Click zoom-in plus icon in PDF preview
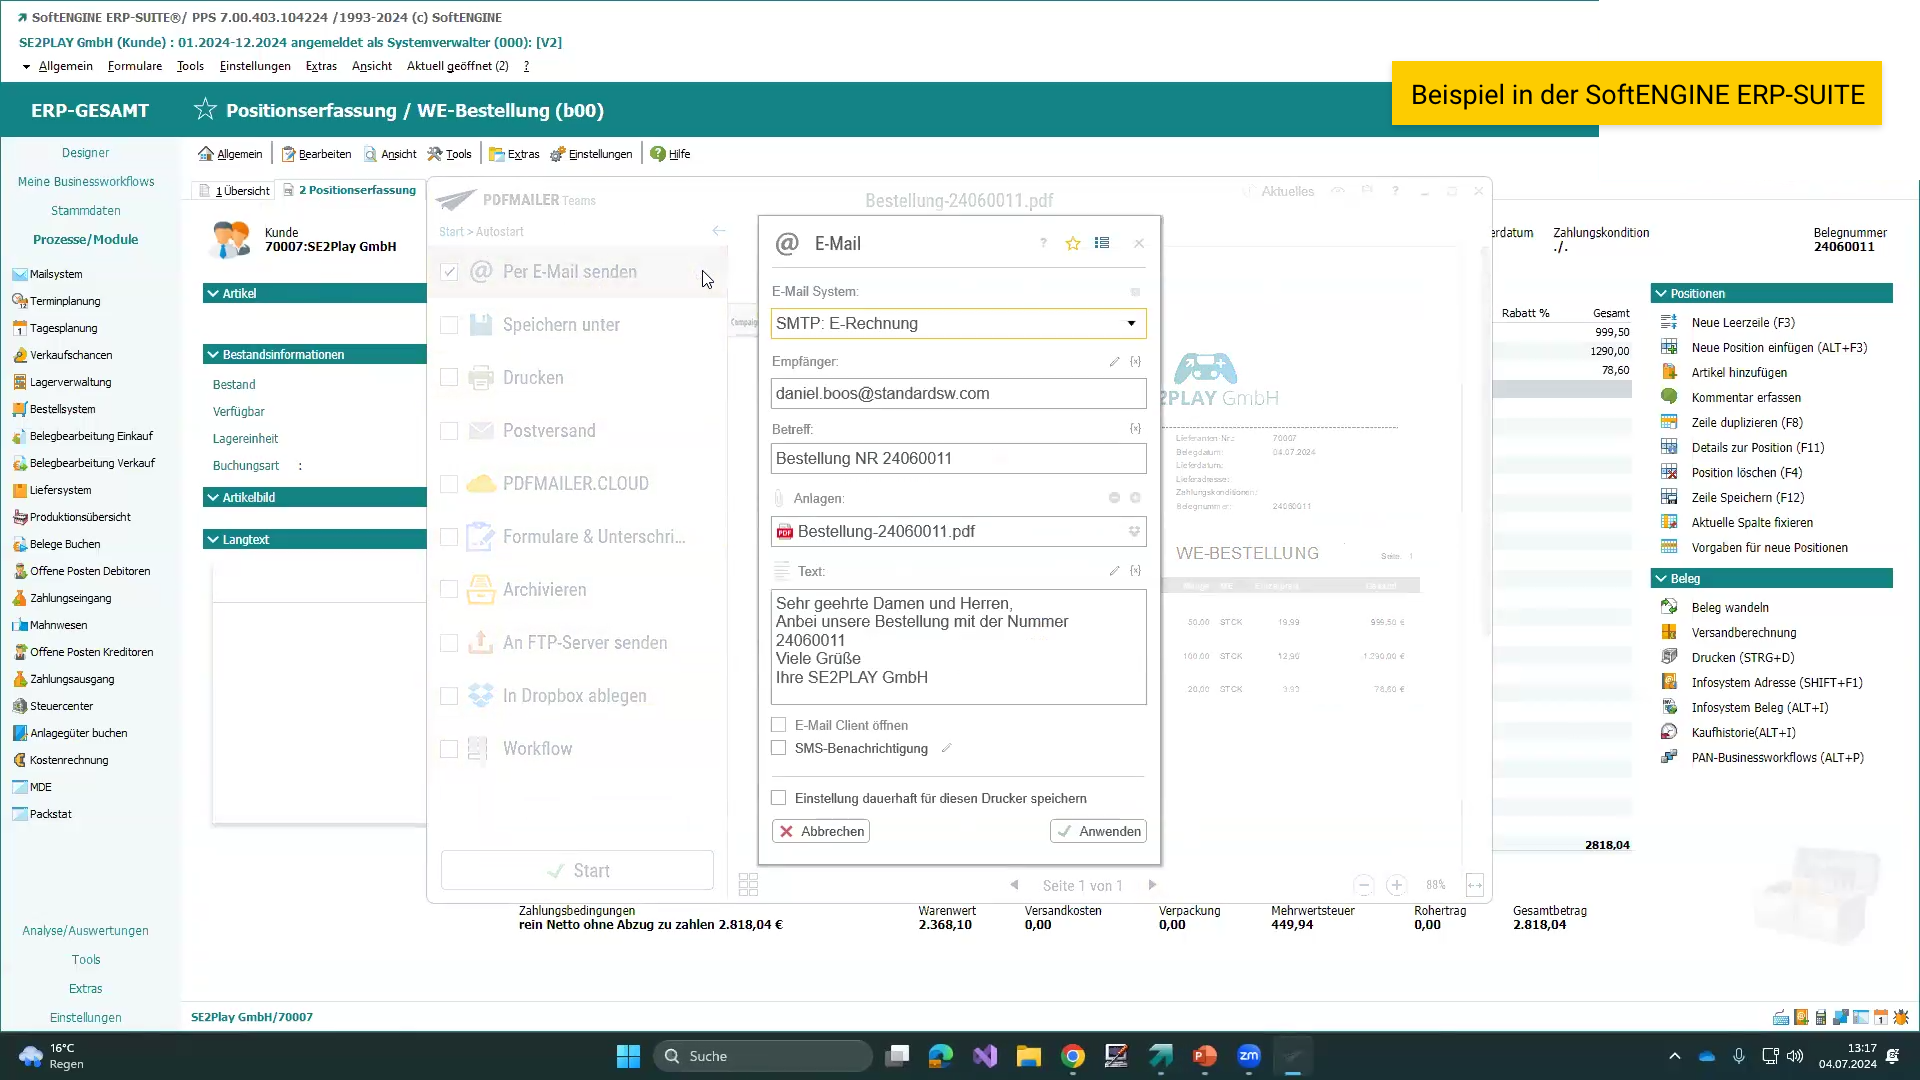 (1396, 885)
